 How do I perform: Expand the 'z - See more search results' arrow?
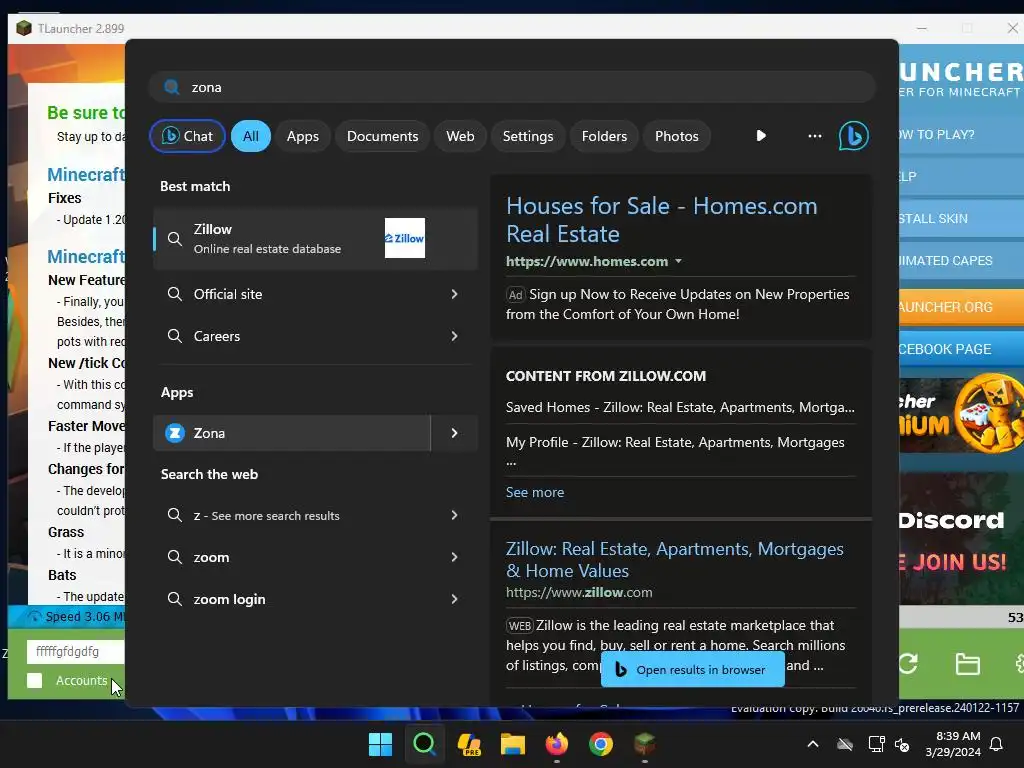pyautogui.click(x=455, y=515)
